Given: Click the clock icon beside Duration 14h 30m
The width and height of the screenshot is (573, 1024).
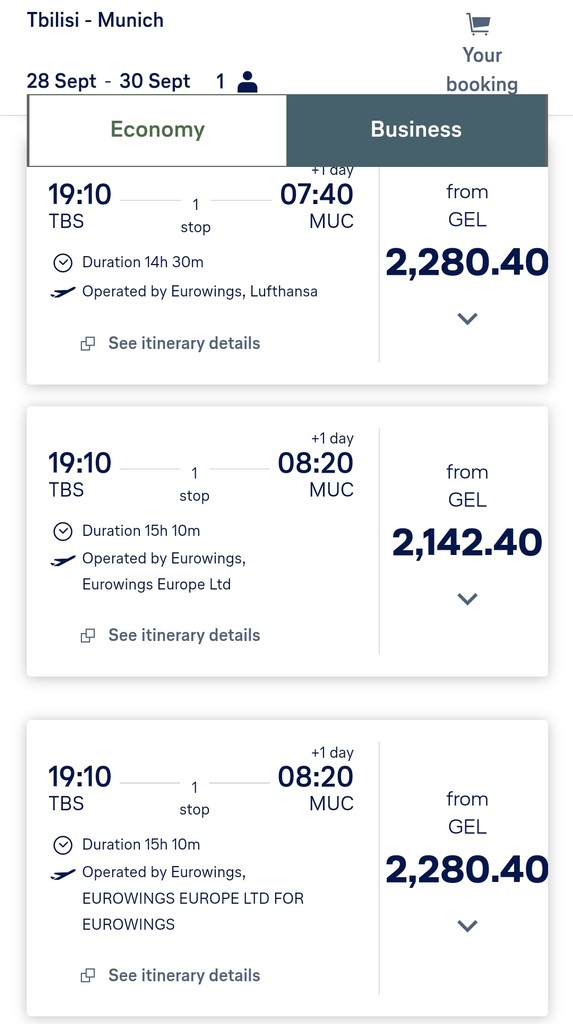Looking at the screenshot, I should [x=62, y=263].
